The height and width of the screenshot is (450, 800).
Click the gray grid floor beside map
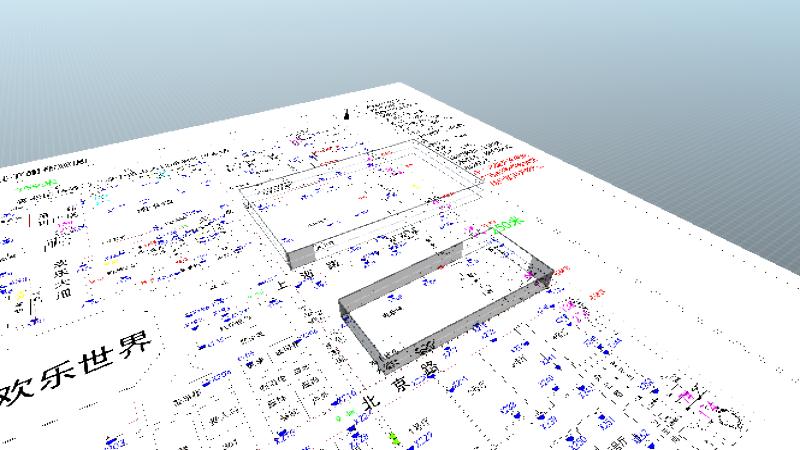700,200
